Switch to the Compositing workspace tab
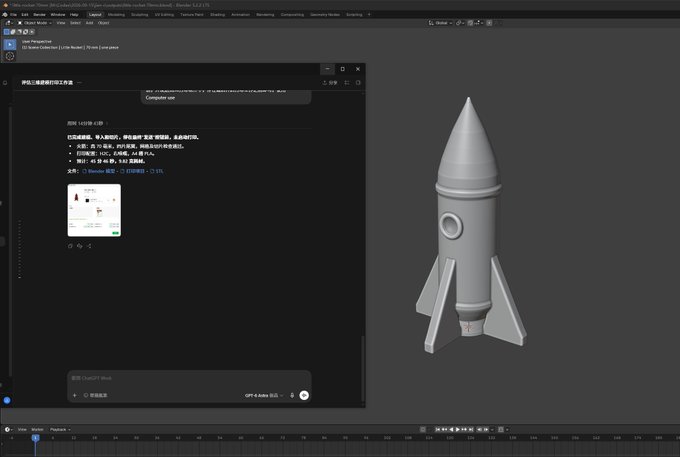The width and height of the screenshot is (680, 457). point(292,14)
